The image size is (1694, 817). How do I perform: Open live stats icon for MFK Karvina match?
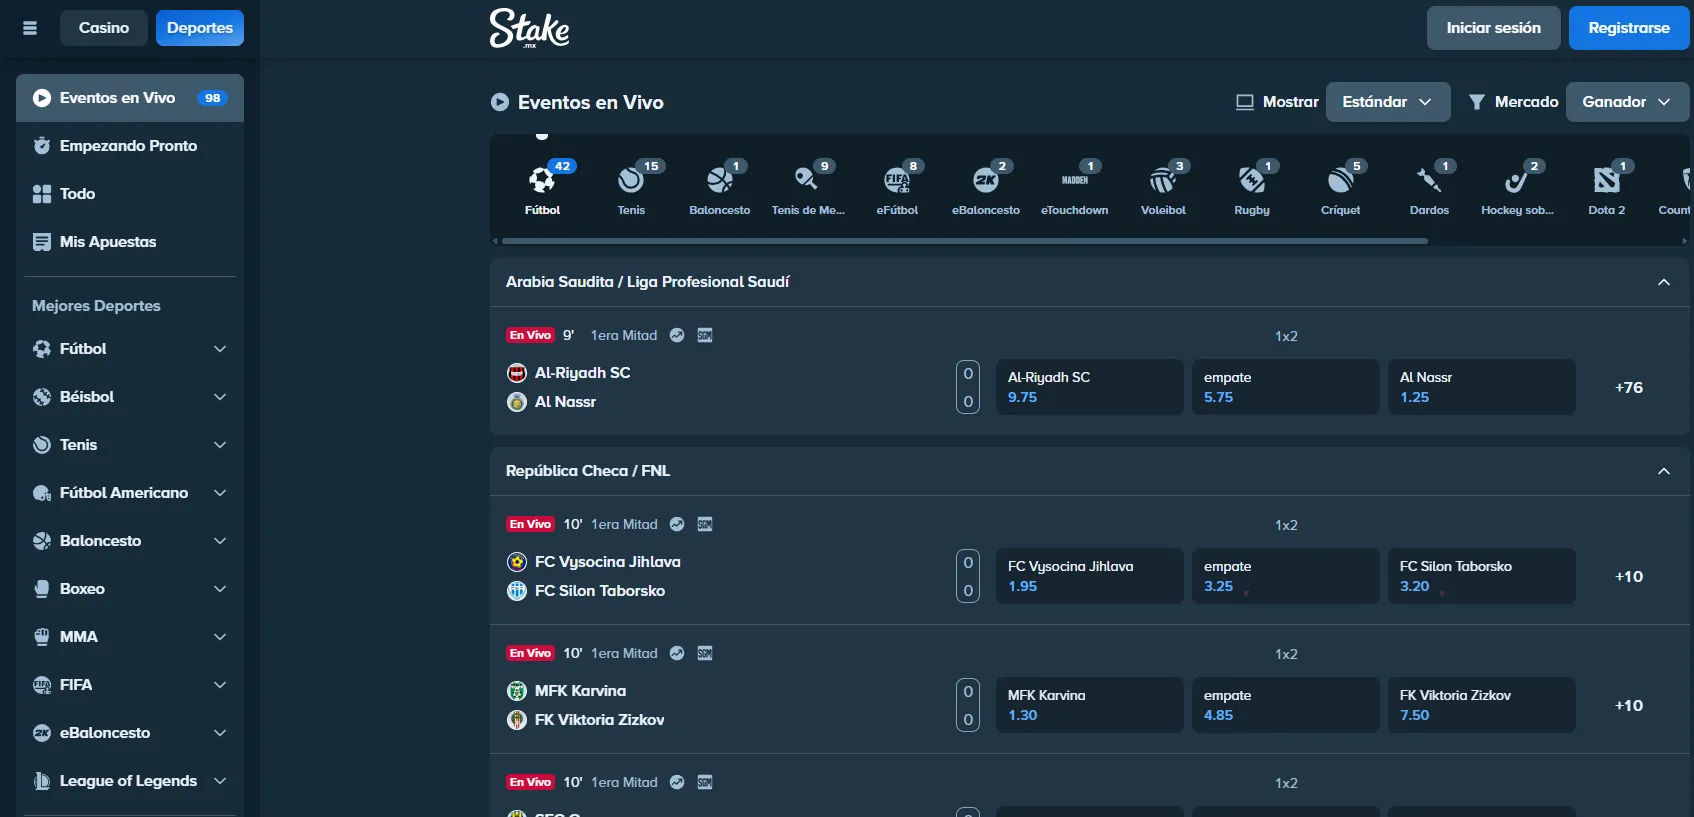tap(677, 653)
